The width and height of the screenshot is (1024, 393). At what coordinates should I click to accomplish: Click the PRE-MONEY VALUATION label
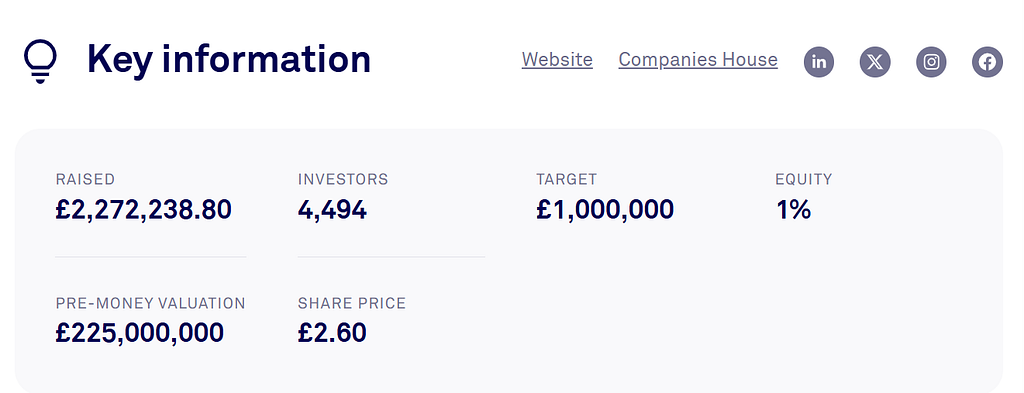151,304
